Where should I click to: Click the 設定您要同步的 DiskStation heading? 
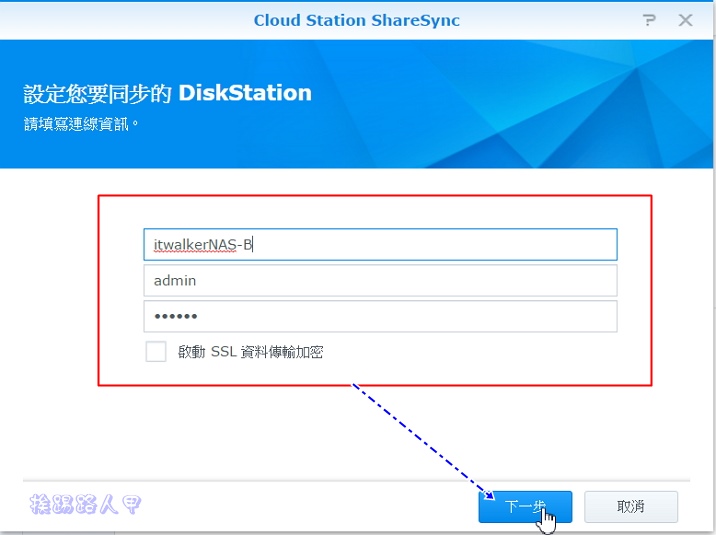pos(168,93)
